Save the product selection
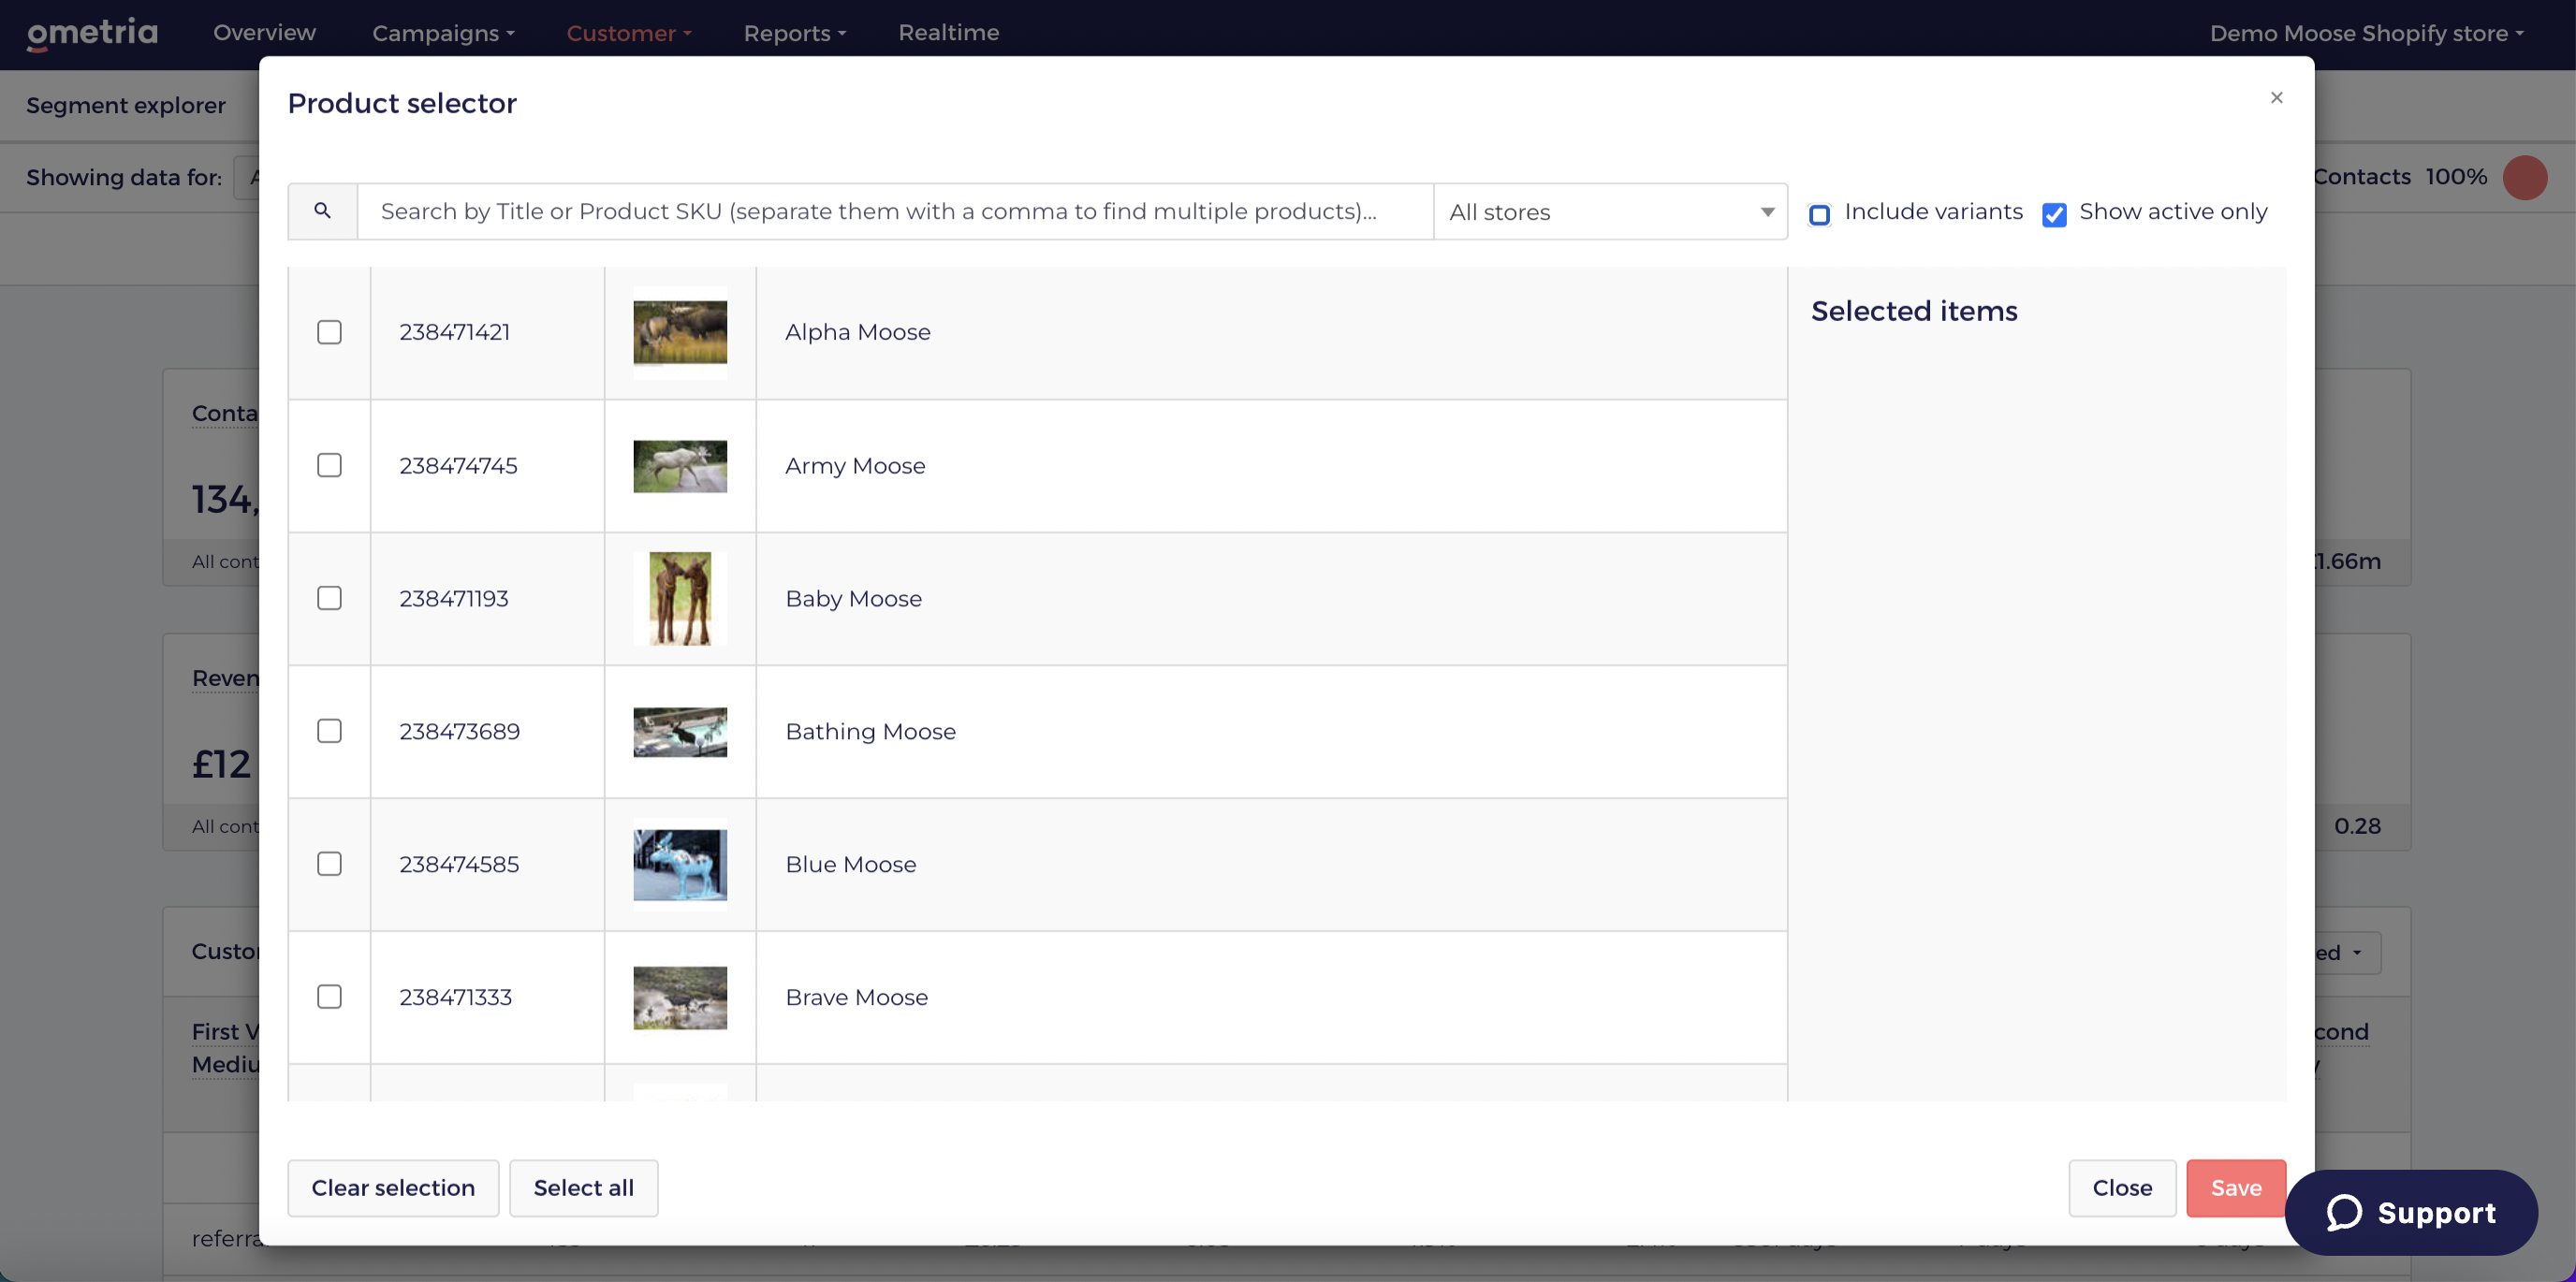2576x1282 pixels. 2236,1188
